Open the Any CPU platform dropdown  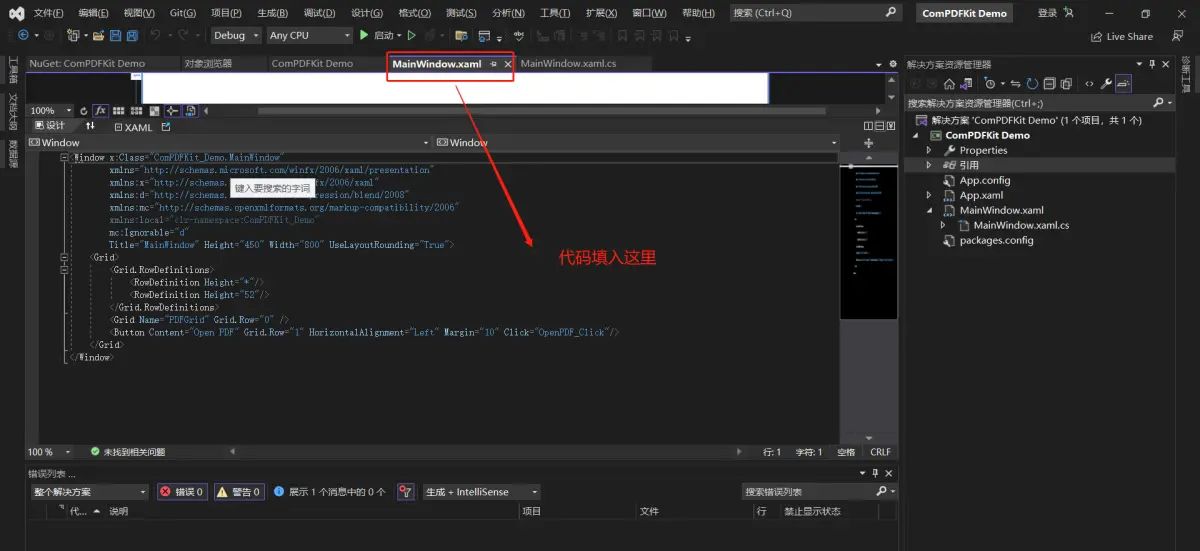tap(309, 35)
